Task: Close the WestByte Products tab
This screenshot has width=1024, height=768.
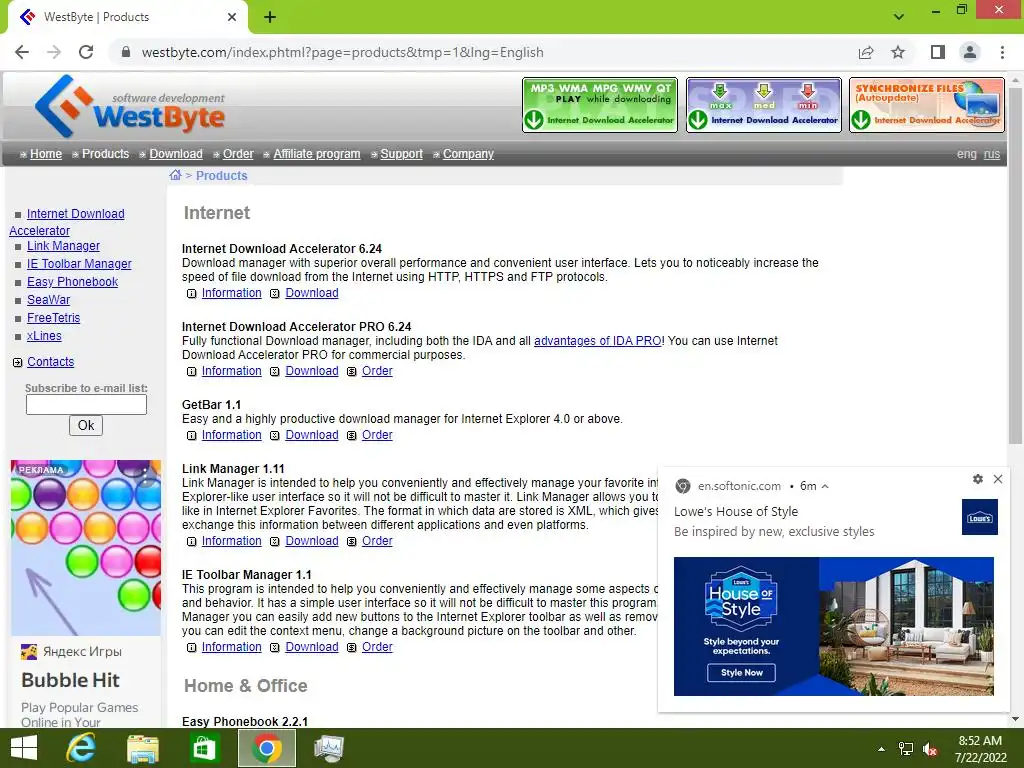Action: click(x=232, y=17)
